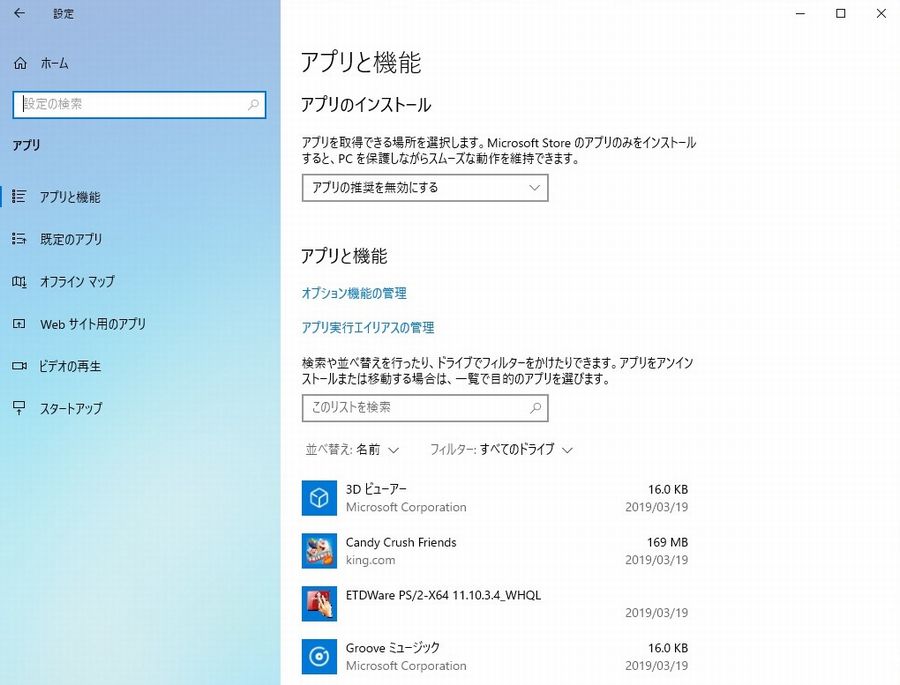Viewport: 900px width, 685px height.
Task: Click king.com publisher text
Action: (x=370, y=560)
